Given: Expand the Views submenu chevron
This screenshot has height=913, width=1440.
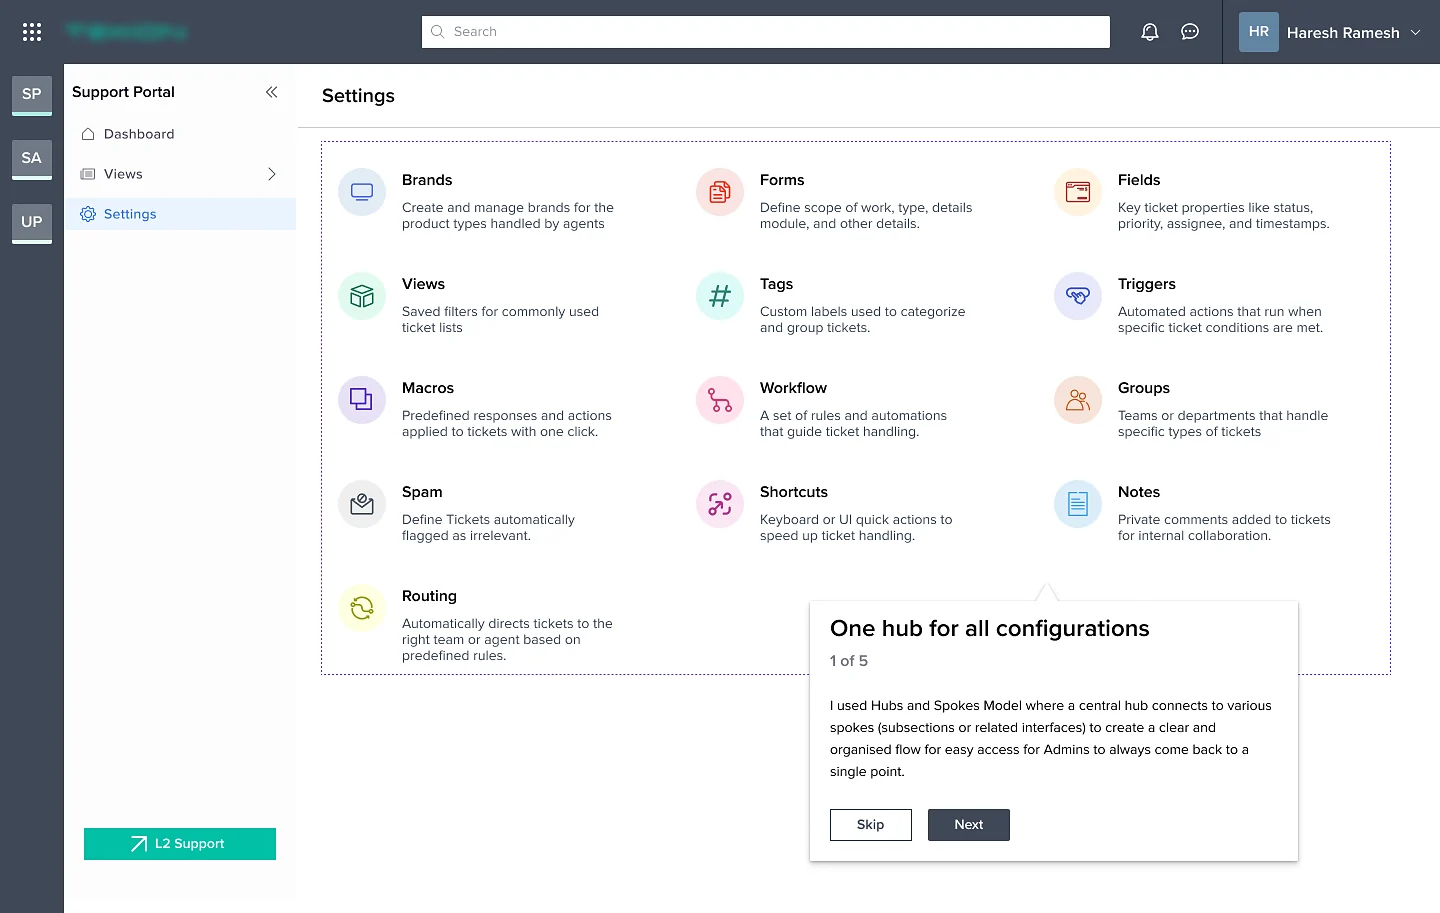Looking at the screenshot, I should tap(271, 174).
